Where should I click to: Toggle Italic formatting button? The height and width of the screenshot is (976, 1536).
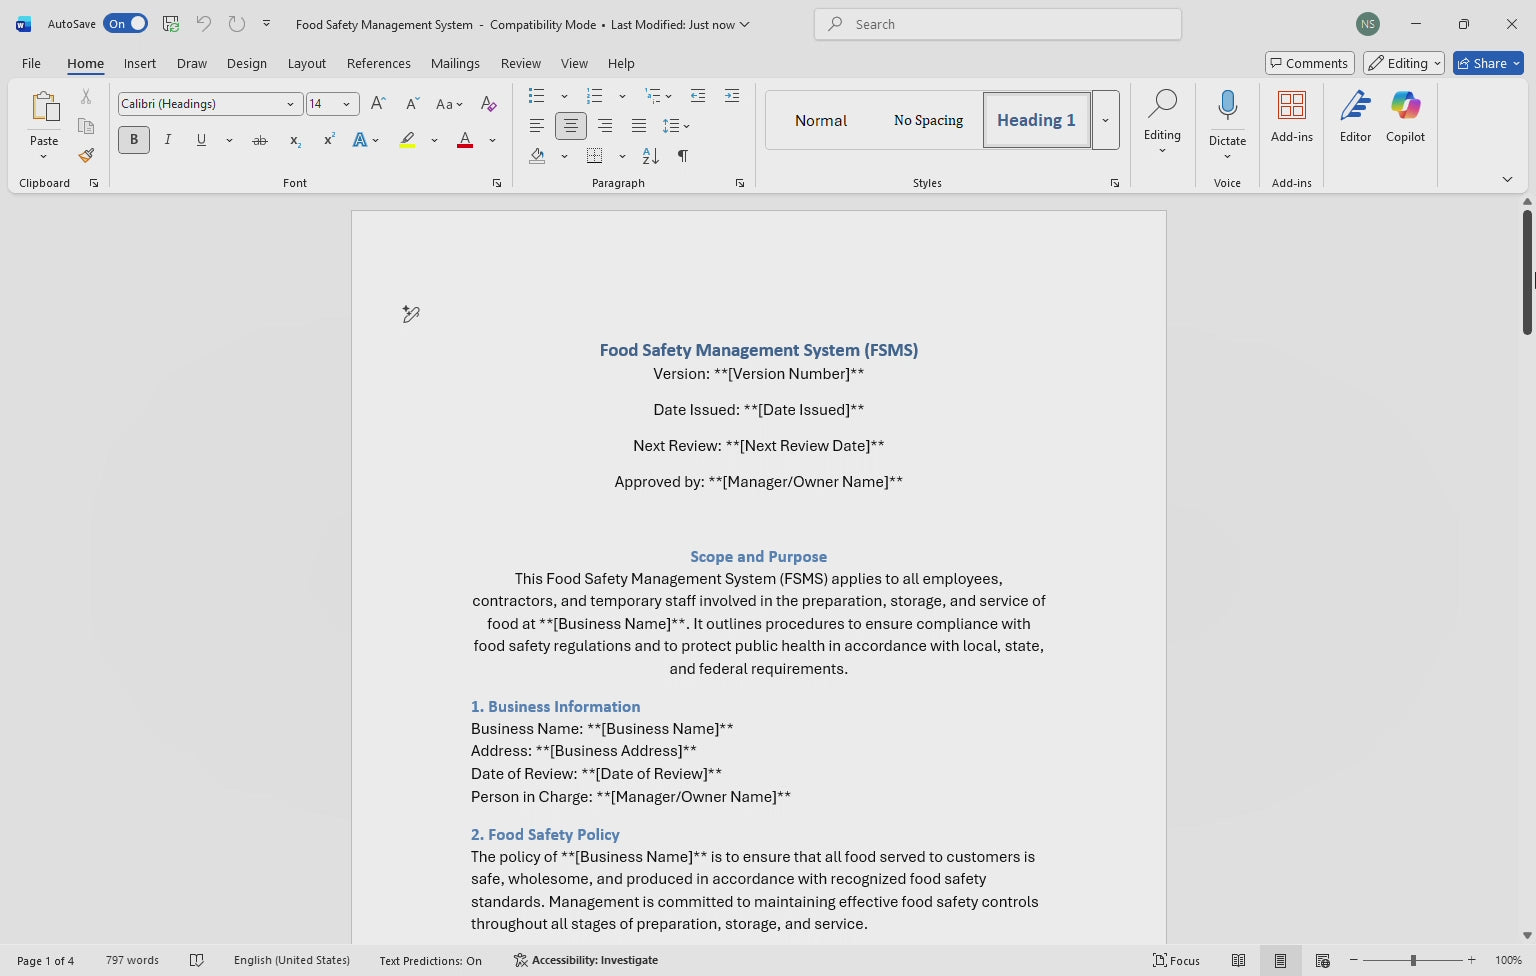168,140
